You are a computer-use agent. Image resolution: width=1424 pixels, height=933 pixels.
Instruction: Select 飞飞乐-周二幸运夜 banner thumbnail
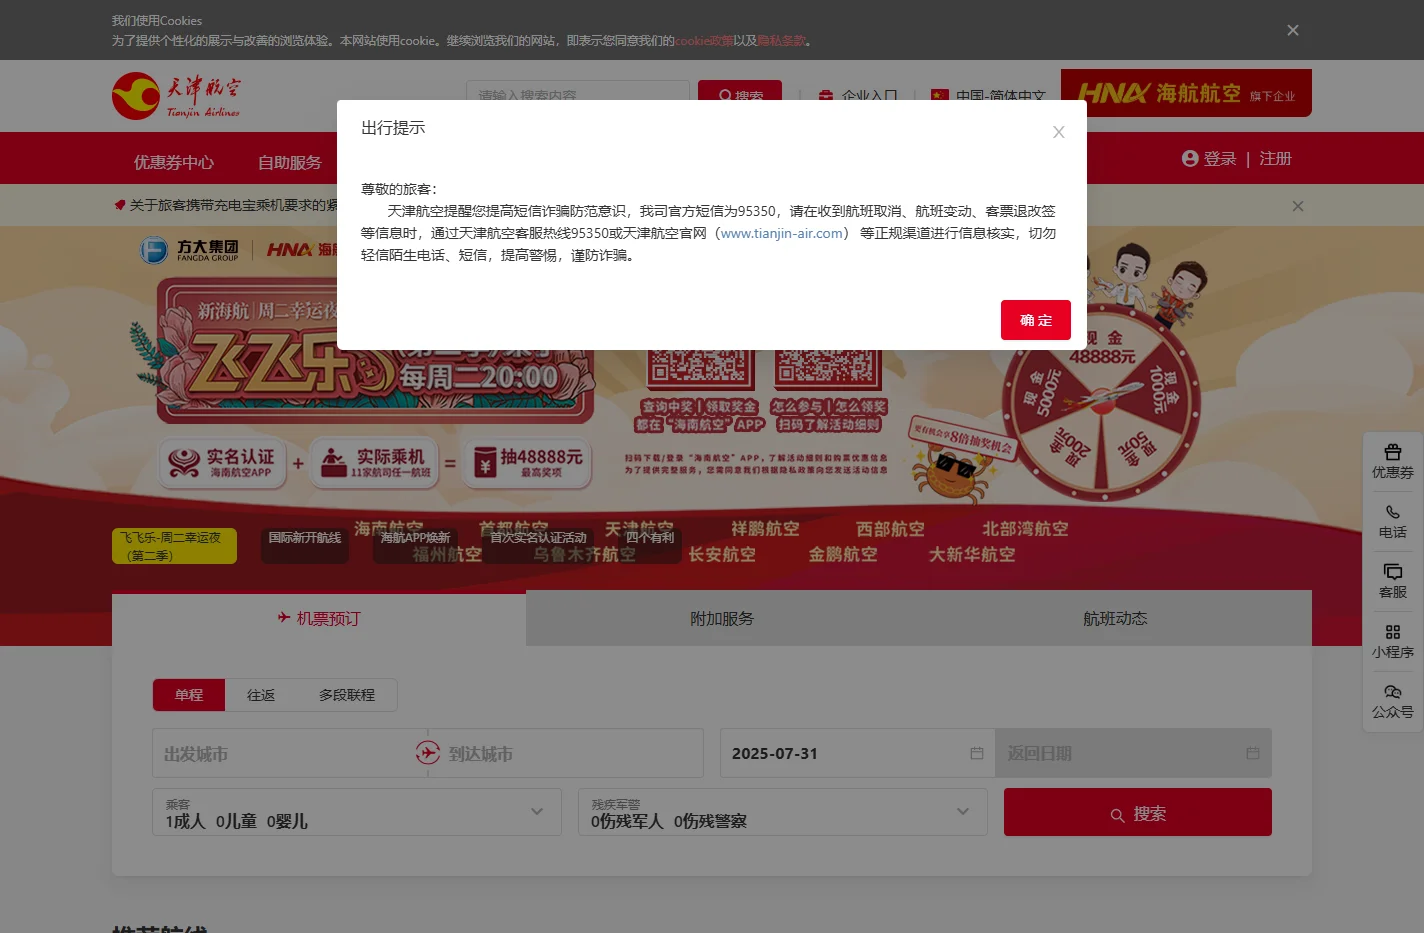coord(174,546)
